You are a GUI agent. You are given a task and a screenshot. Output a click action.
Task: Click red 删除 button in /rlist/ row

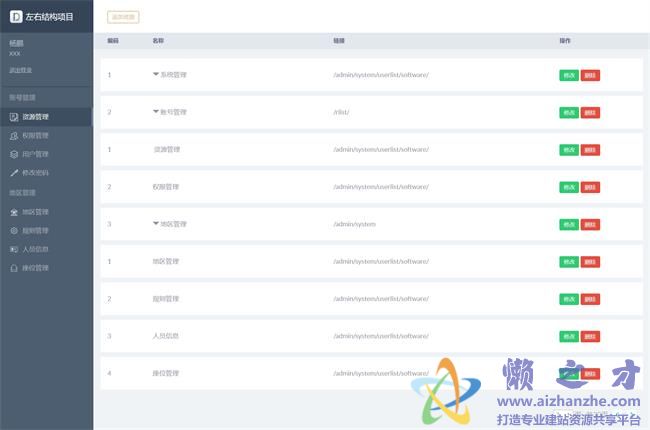point(590,113)
